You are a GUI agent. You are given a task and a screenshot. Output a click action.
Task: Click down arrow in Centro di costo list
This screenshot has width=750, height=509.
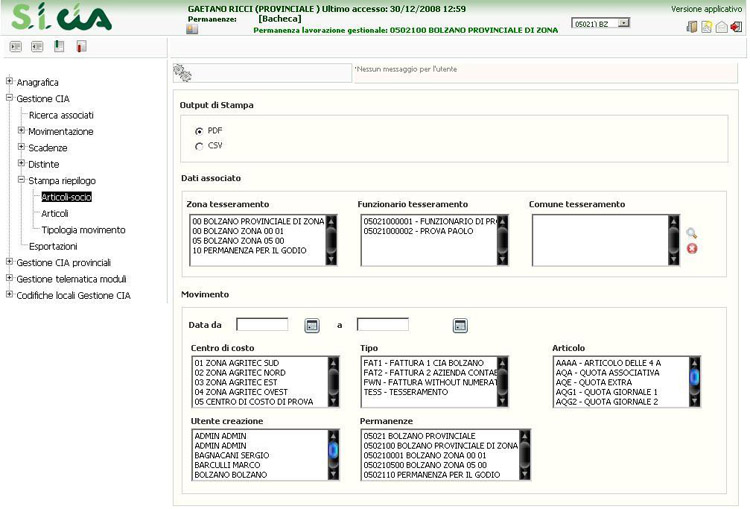(x=334, y=401)
